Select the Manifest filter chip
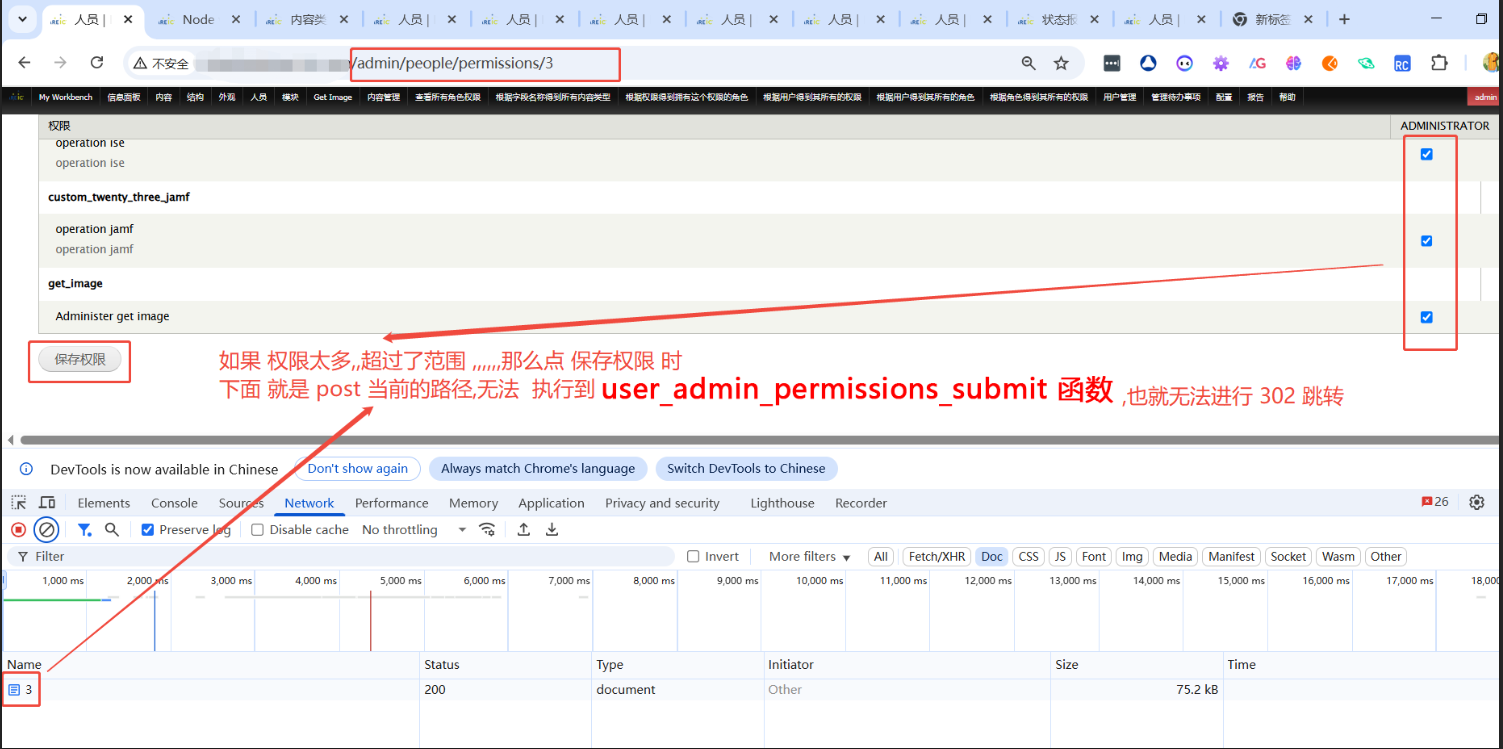The image size is (1503, 749). [1231, 557]
